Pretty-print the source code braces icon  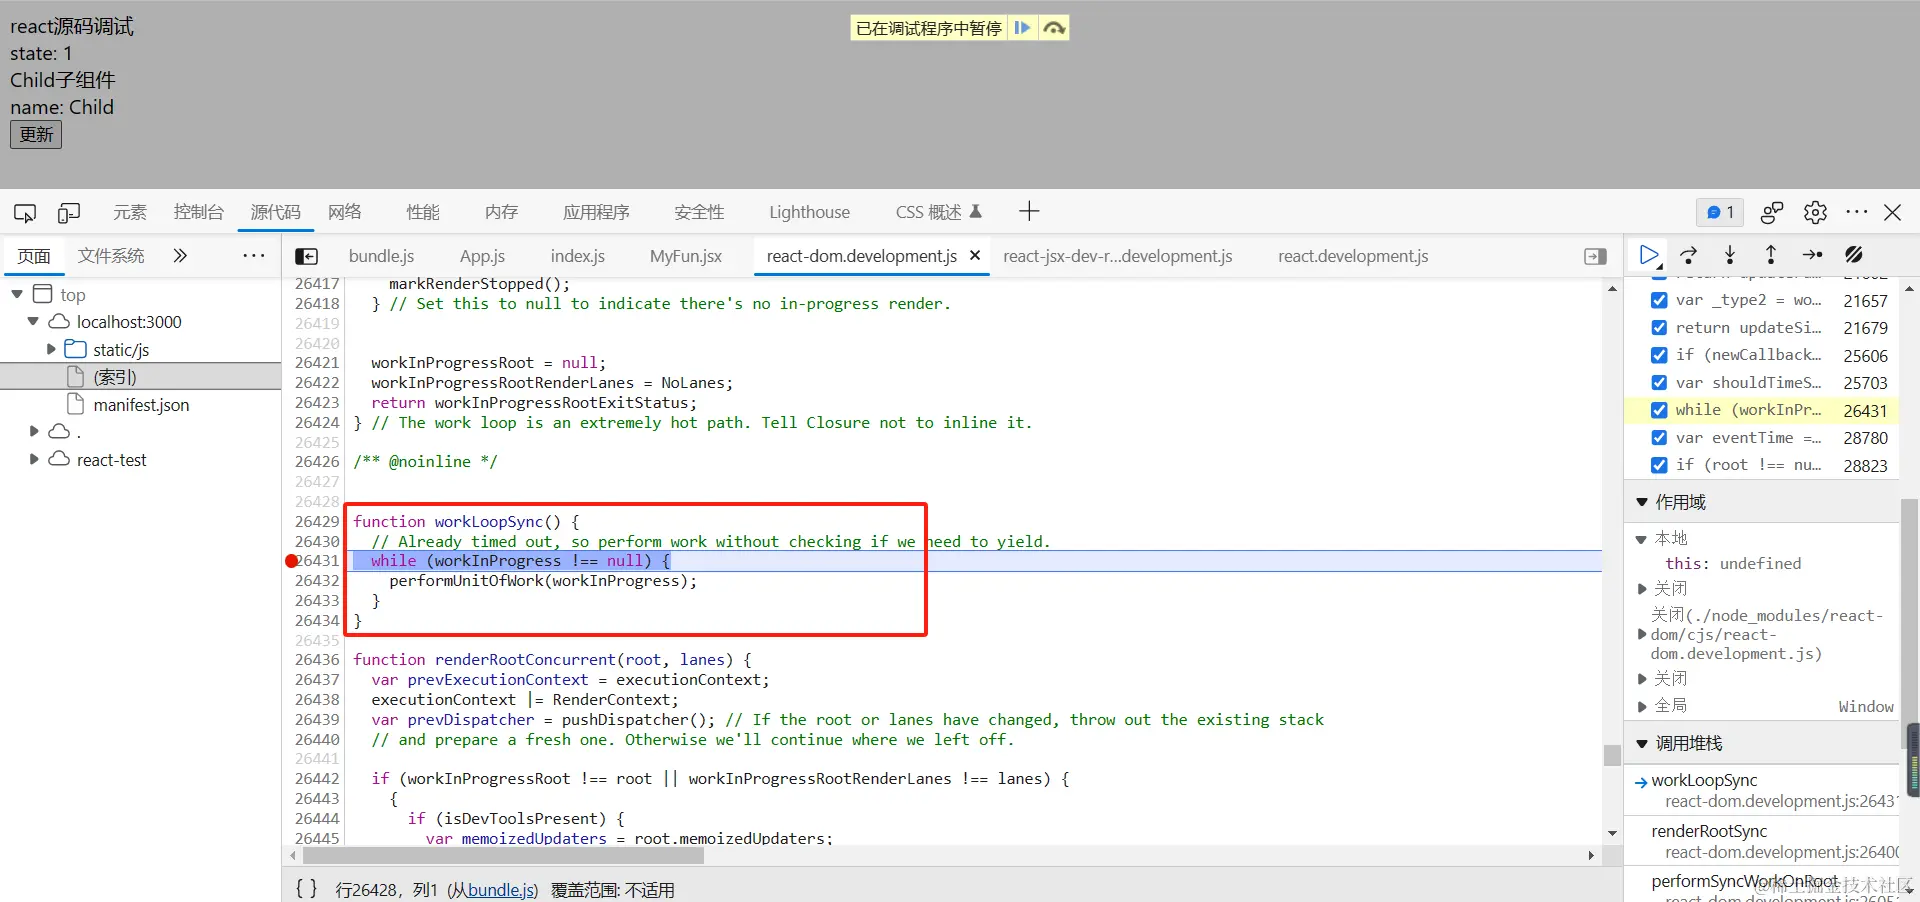[306, 889]
